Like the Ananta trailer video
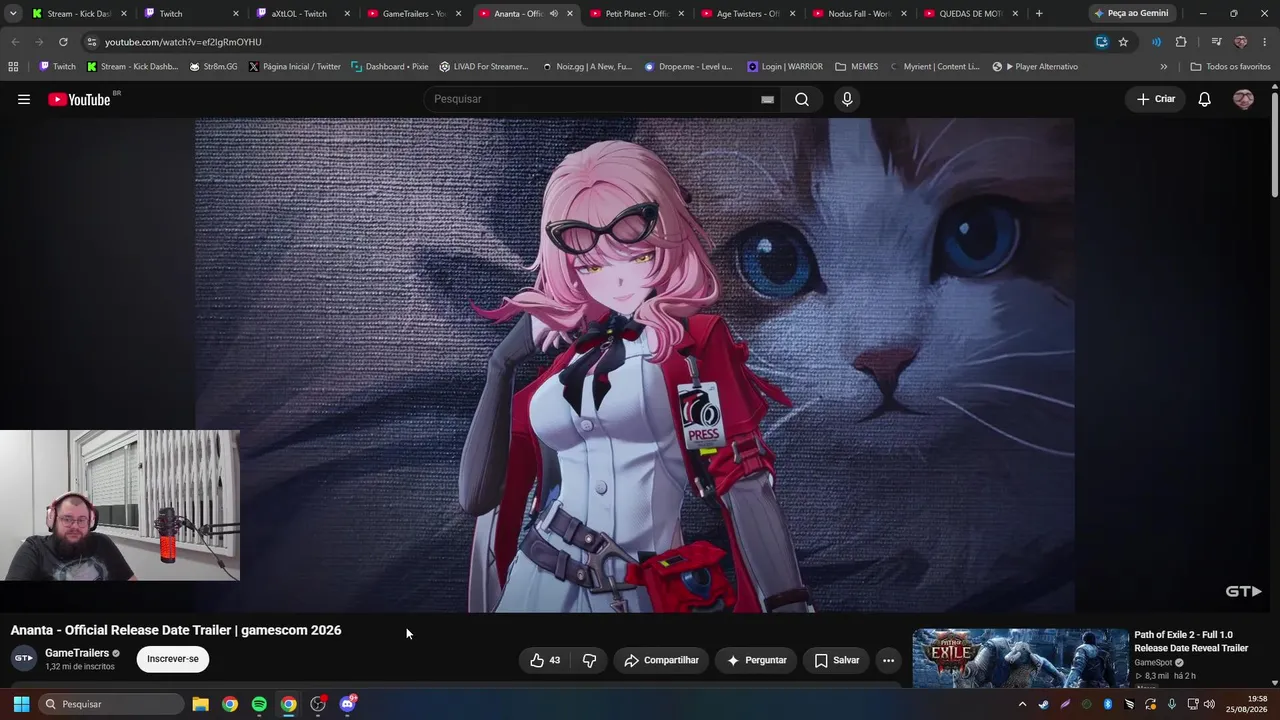The image size is (1280, 720). click(x=545, y=660)
